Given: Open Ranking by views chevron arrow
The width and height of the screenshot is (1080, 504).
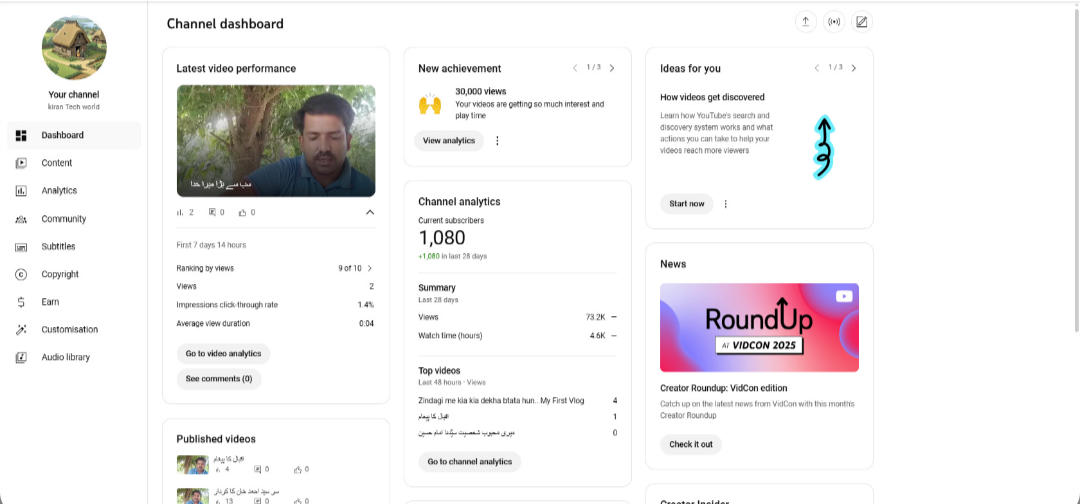Looking at the screenshot, I should click(x=370, y=269).
